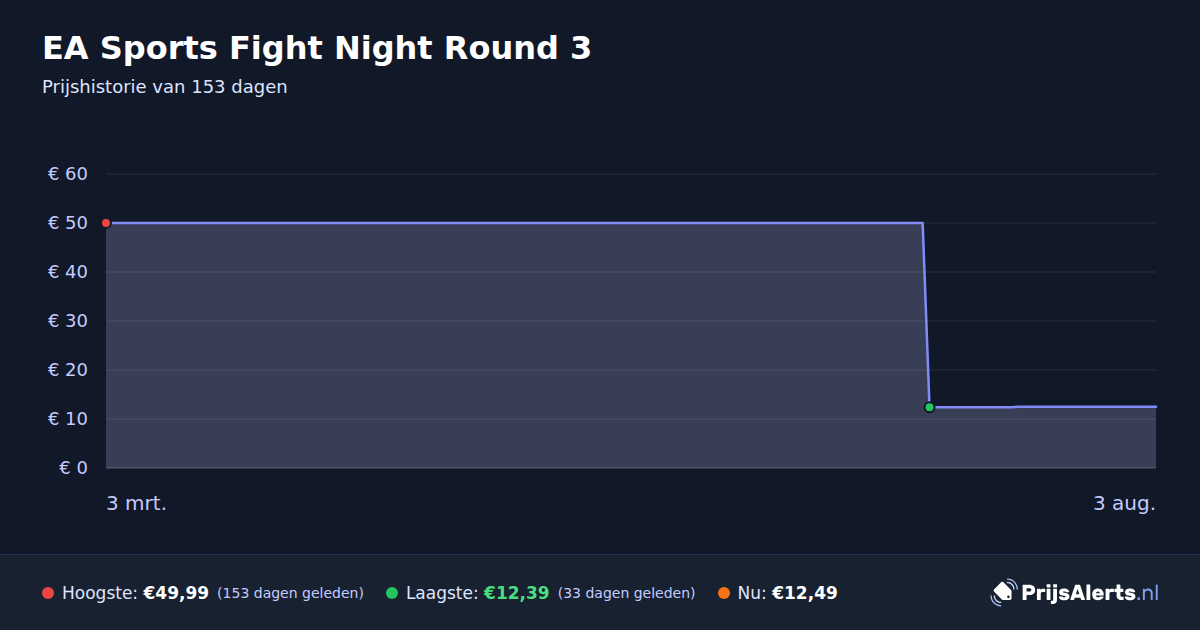
Task: Click the orange Nu legend dot
Action: [x=724, y=593]
